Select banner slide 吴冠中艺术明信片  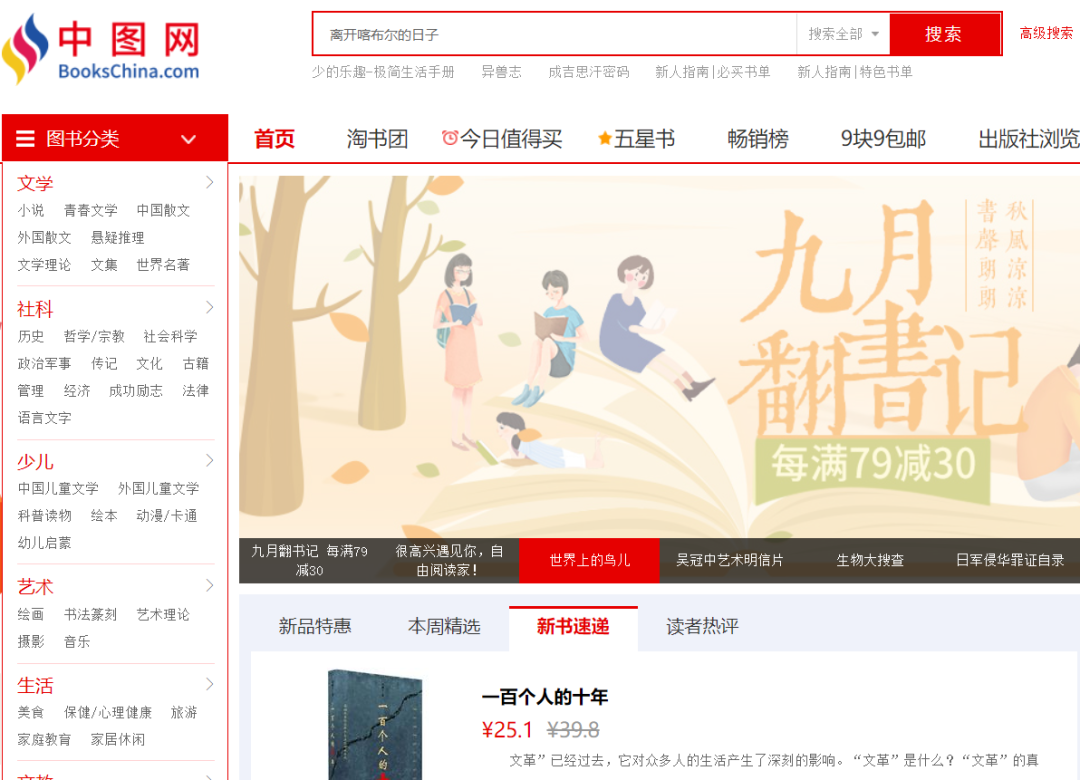pos(729,560)
